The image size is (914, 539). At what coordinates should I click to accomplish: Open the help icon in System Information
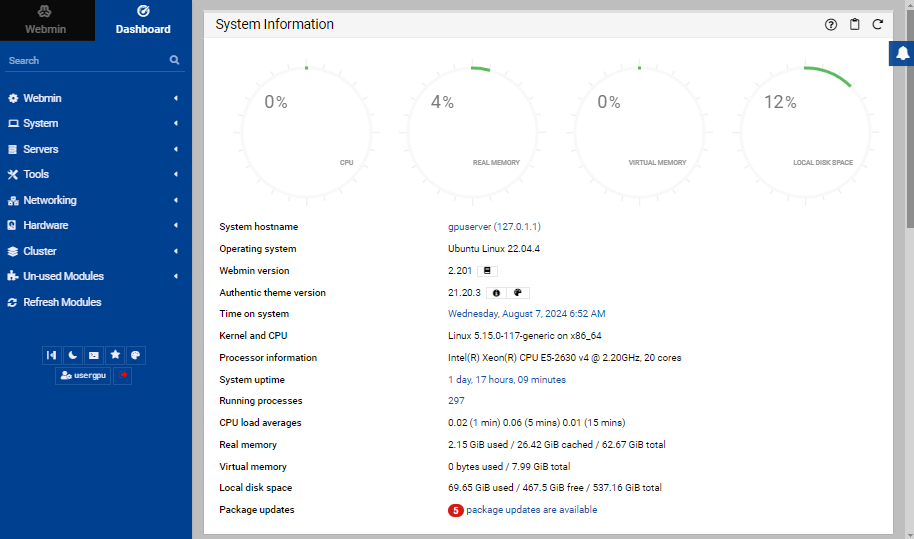[x=831, y=24]
